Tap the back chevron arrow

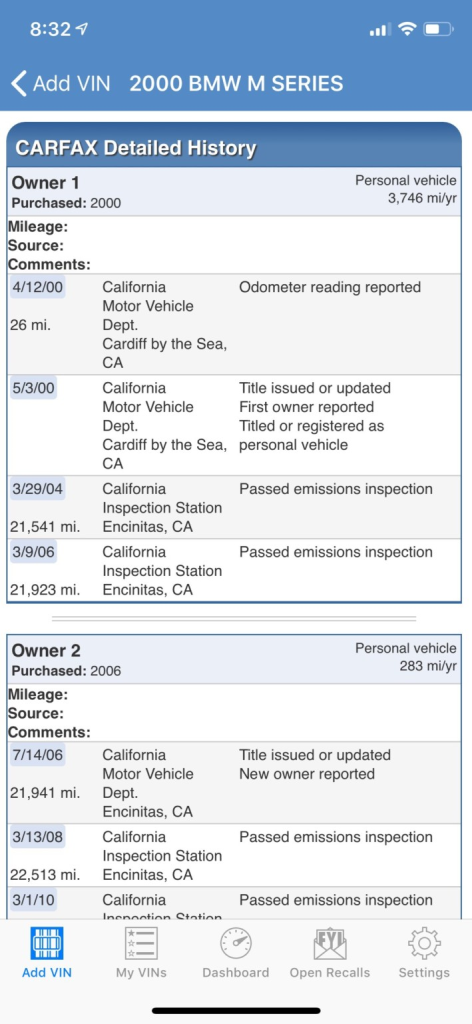(x=19, y=84)
